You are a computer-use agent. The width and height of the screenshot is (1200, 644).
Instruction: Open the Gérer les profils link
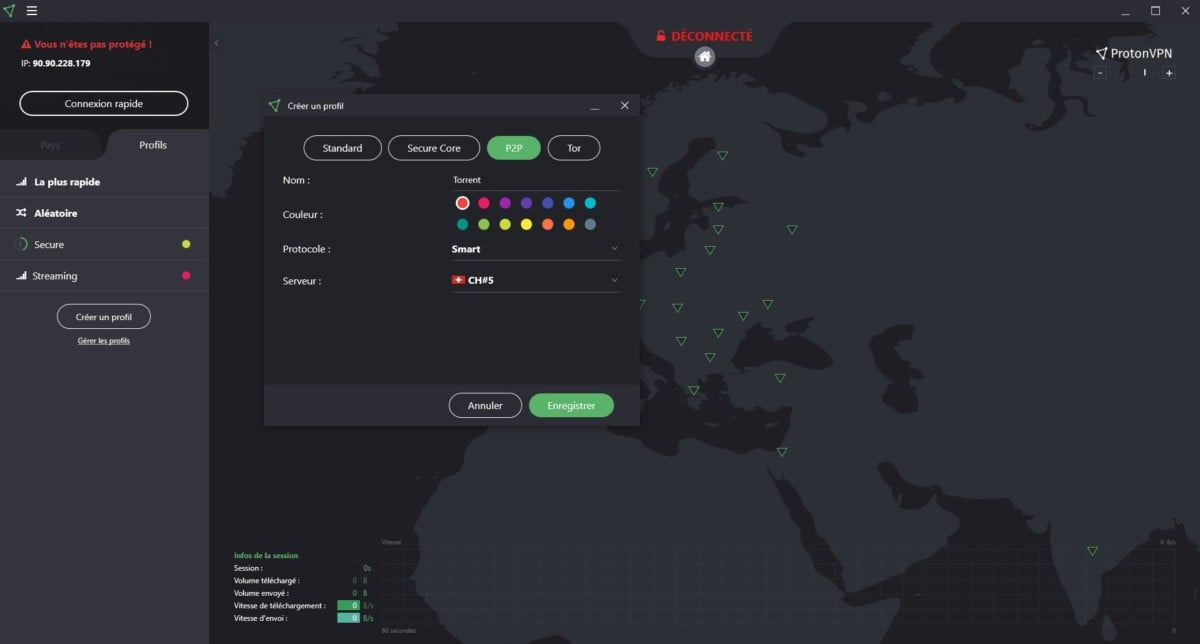104,341
